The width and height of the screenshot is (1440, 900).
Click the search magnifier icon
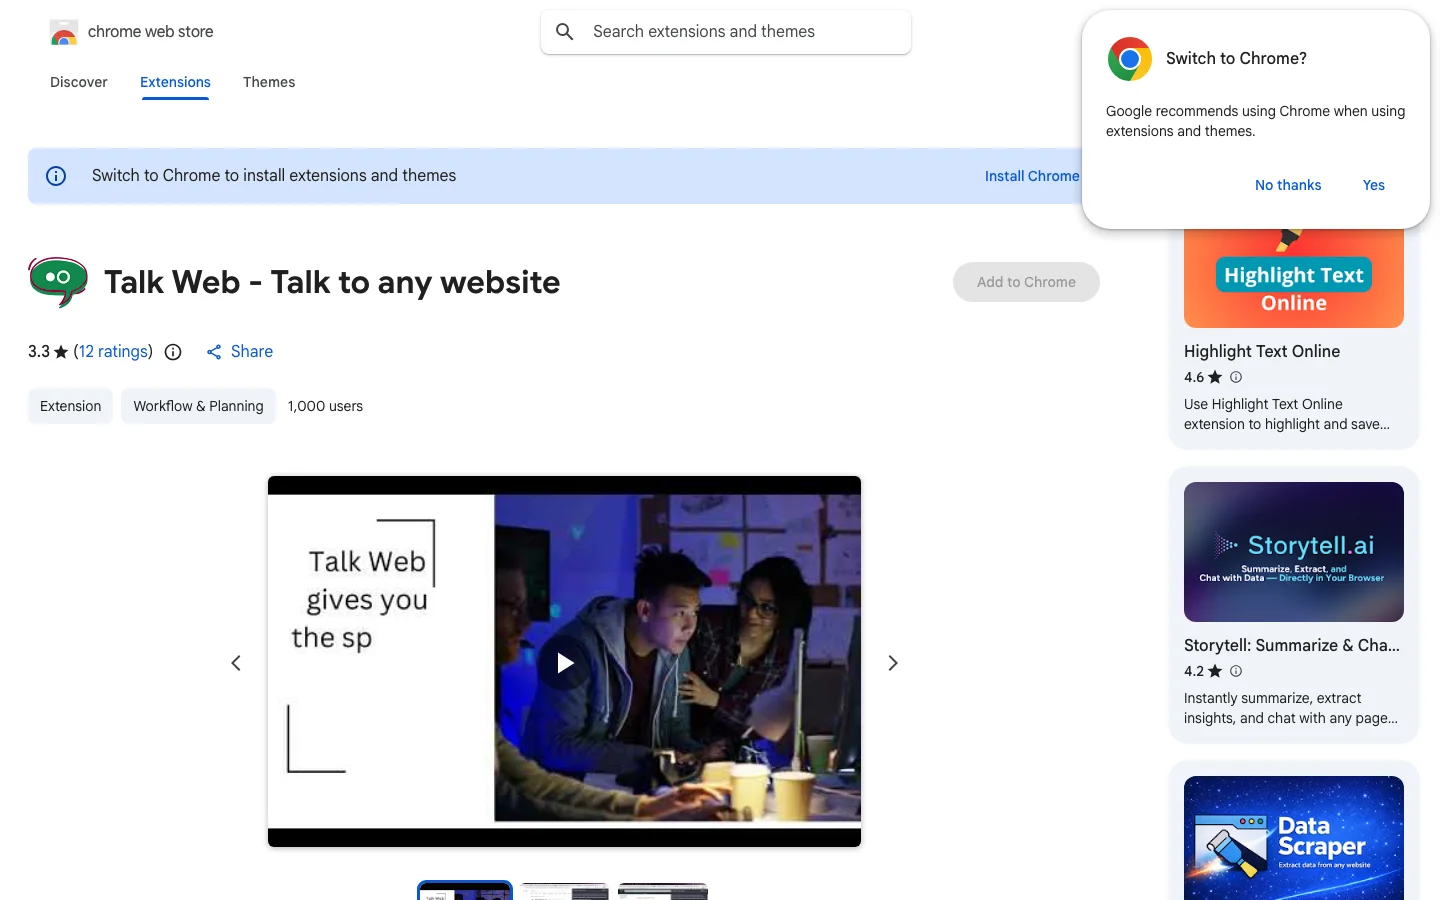tap(565, 32)
